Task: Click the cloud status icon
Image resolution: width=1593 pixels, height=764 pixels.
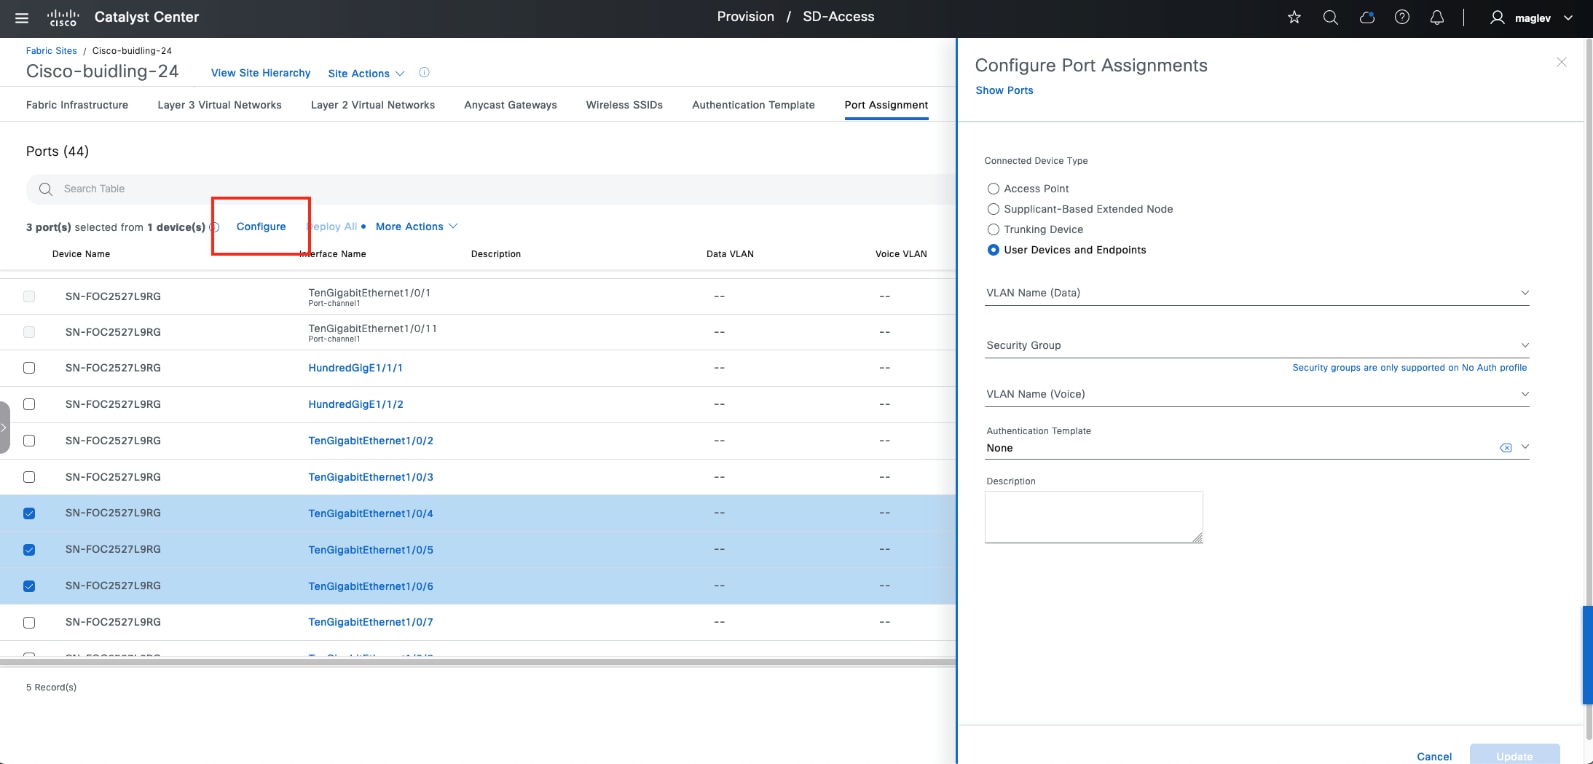Action: [1367, 18]
